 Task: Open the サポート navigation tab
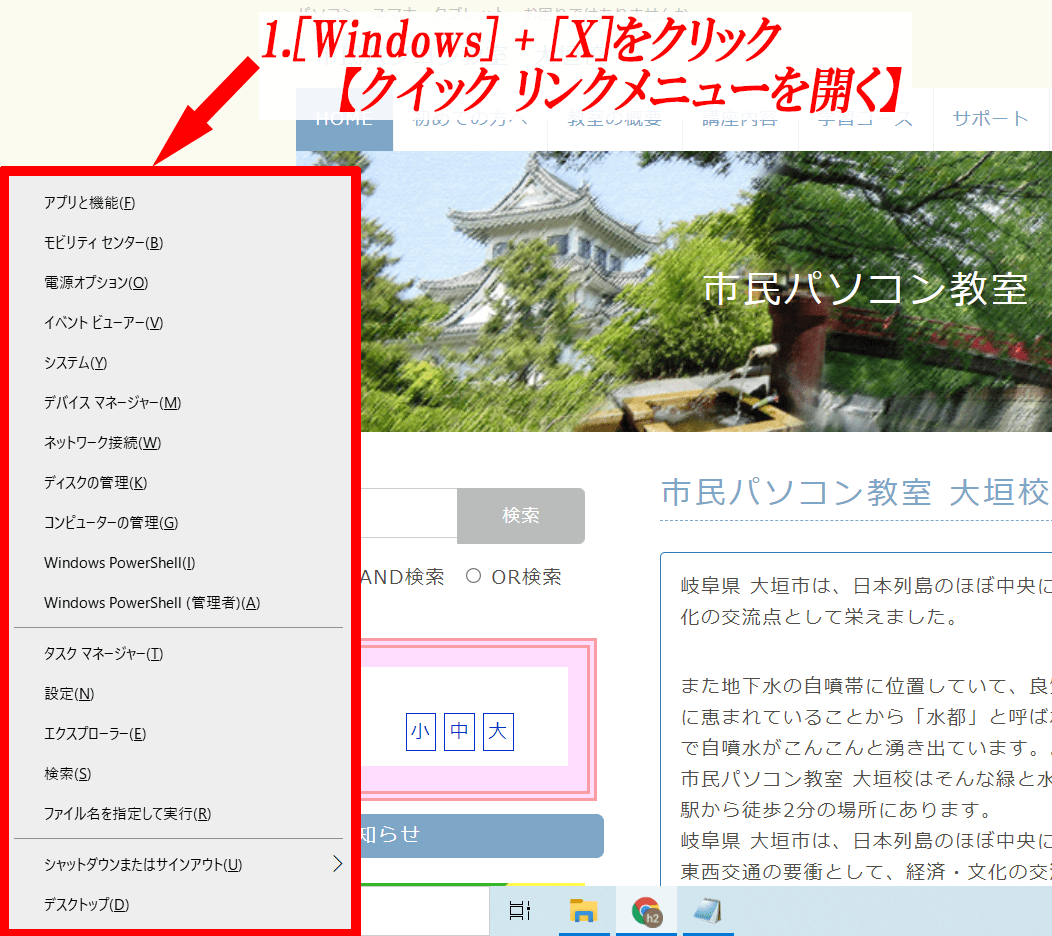990,118
